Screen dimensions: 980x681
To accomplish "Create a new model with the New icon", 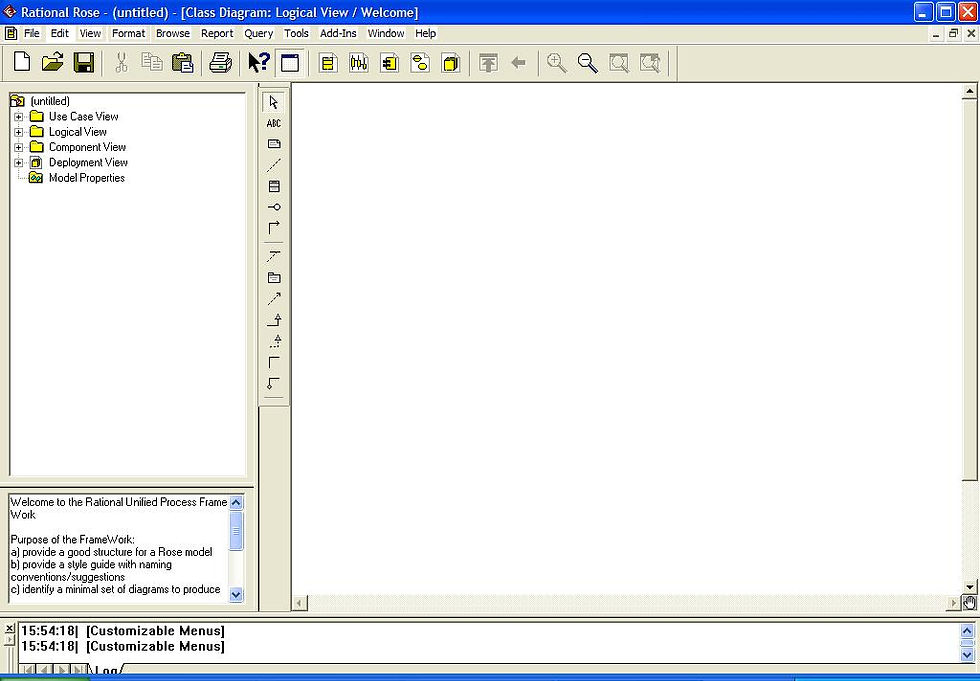I will 22,62.
